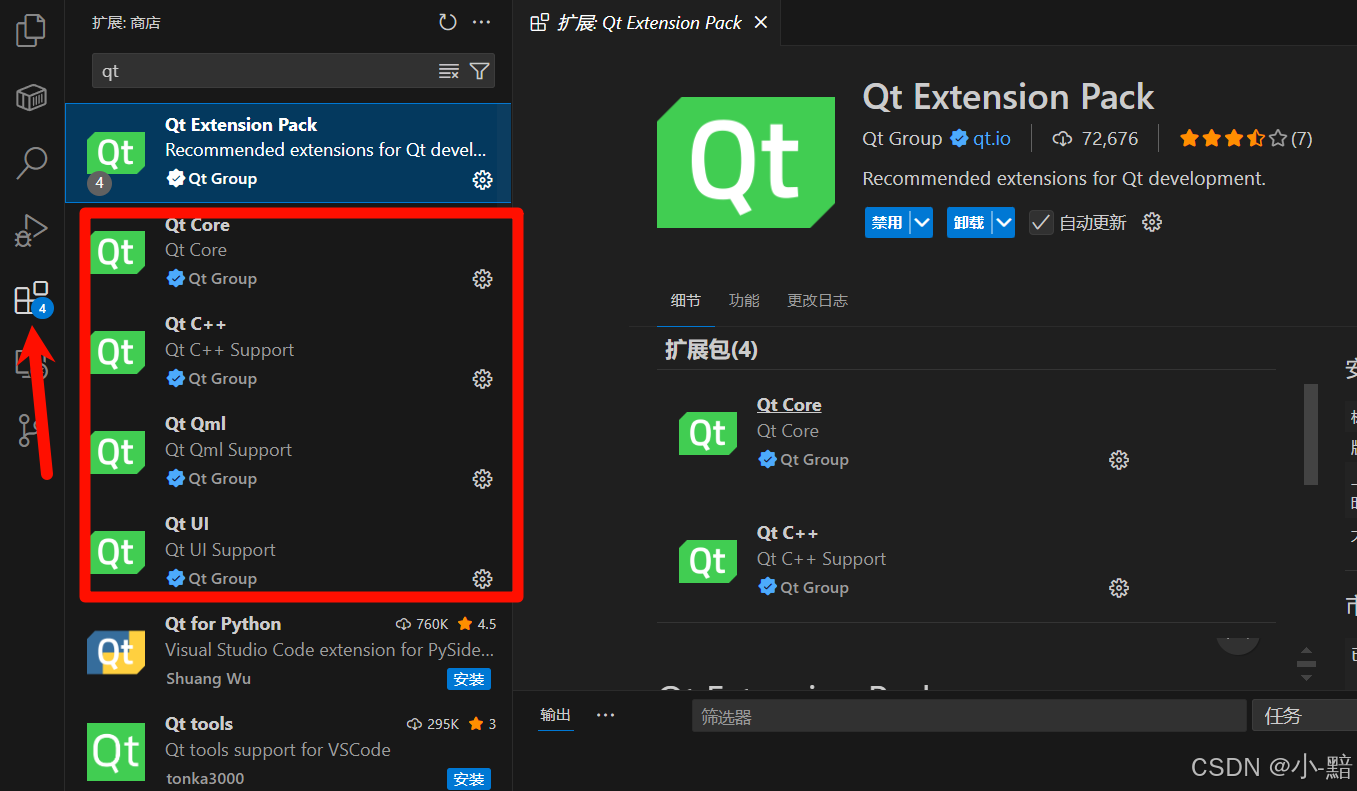Click the star rating with 7 reviews
Image resolution: width=1357 pixels, height=791 pixels.
[1246, 139]
